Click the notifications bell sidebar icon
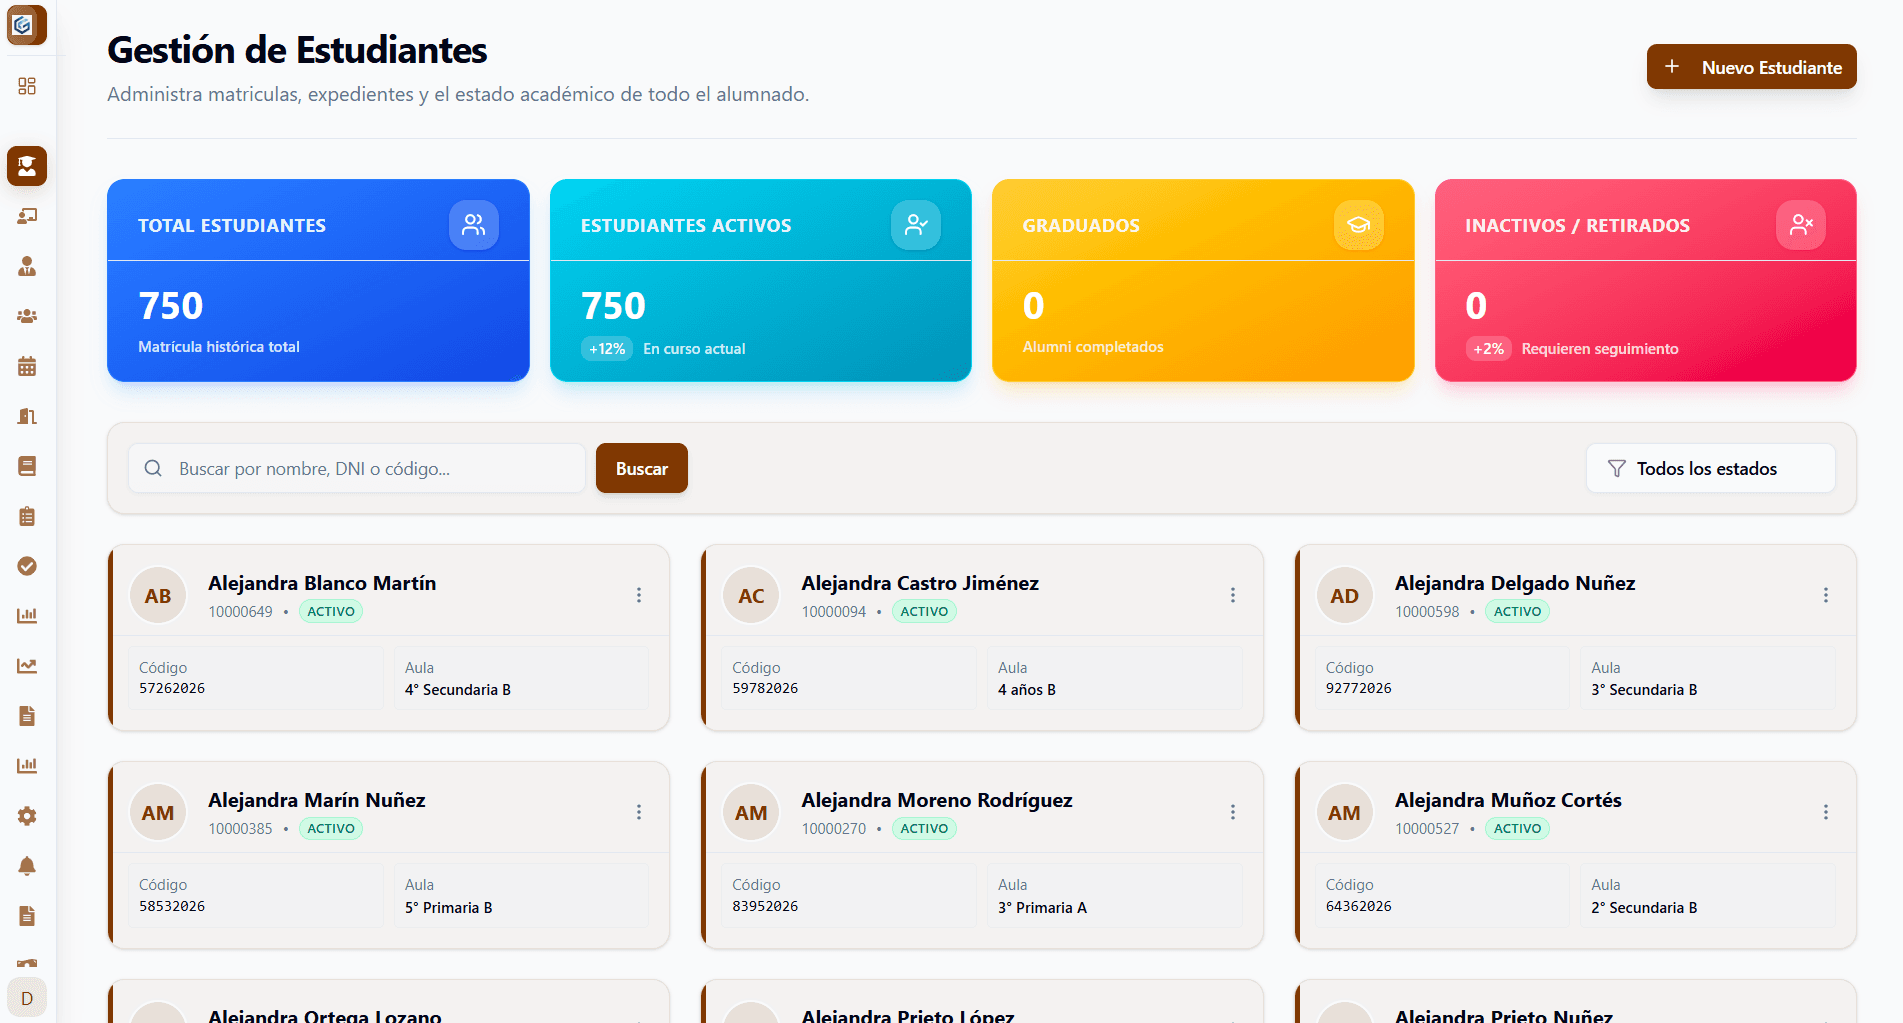The height and width of the screenshot is (1023, 1903). (x=27, y=866)
